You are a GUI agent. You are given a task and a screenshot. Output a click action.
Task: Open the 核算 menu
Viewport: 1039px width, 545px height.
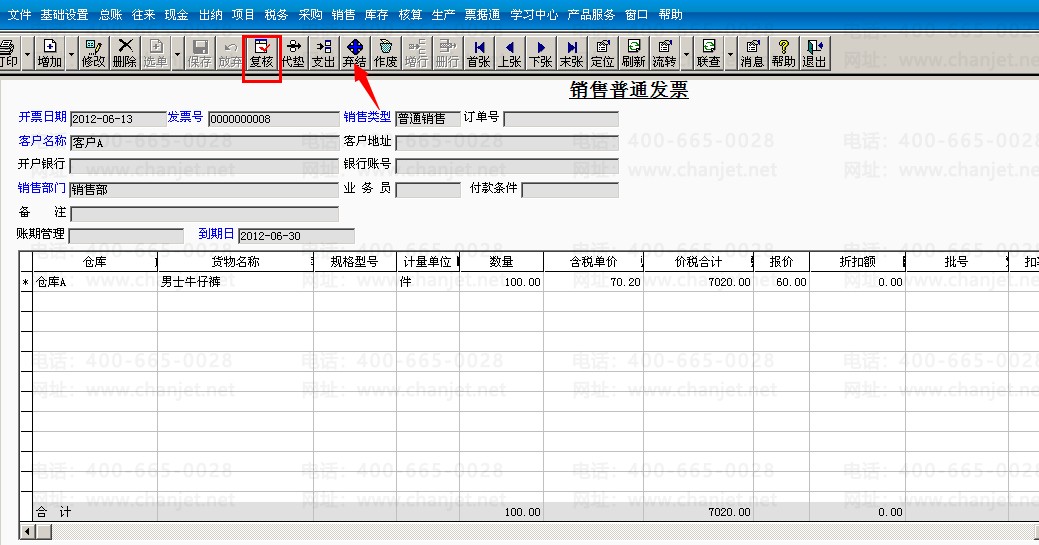(x=410, y=15)
